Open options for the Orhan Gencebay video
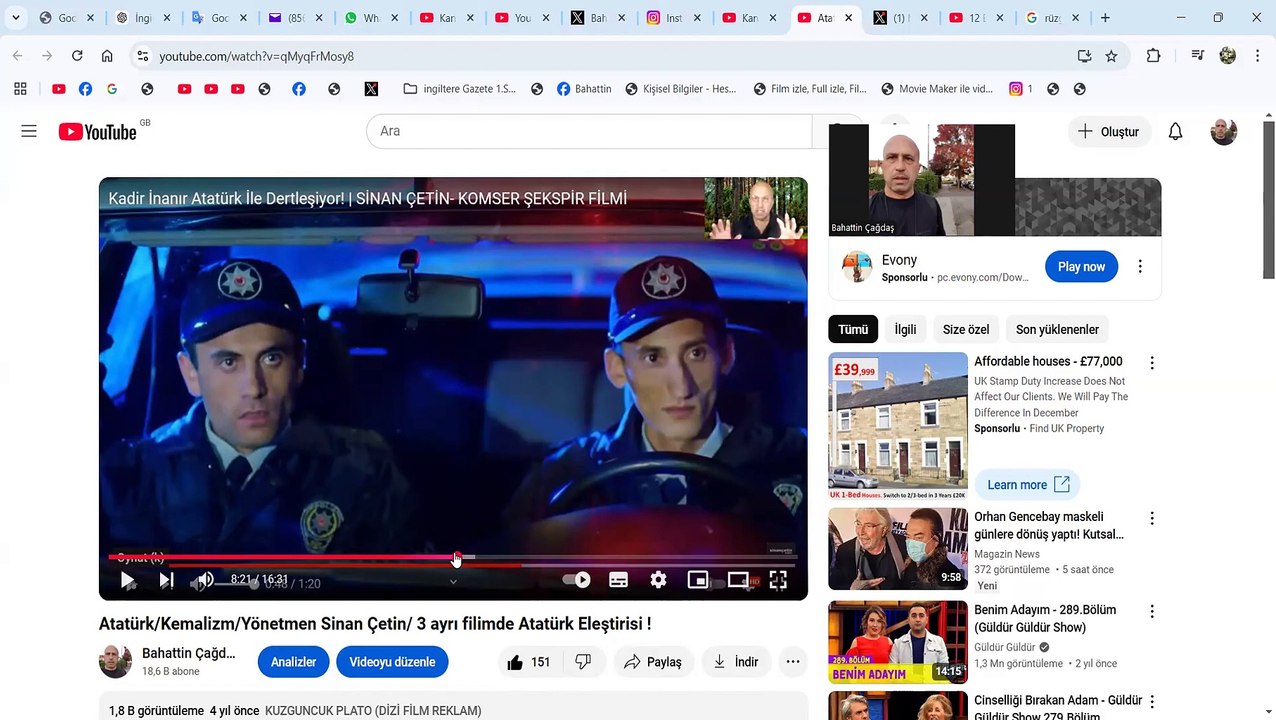 1152,518
